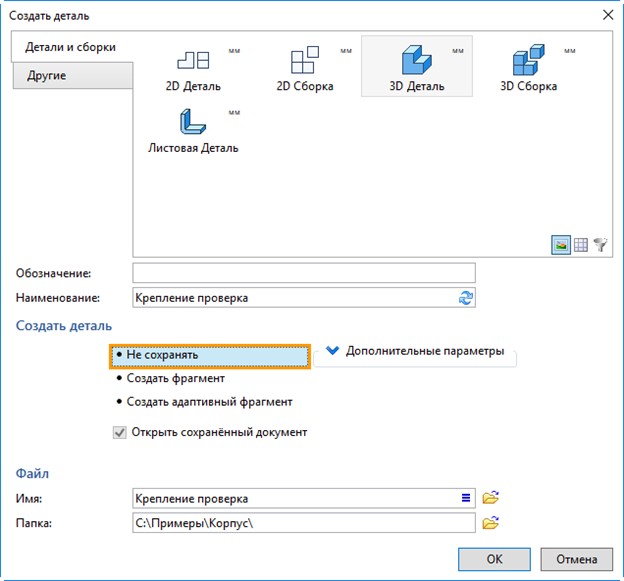Select Создать адаптивный фрагмент option
Screen dimensions: 624x581
(x=204, y=402)
